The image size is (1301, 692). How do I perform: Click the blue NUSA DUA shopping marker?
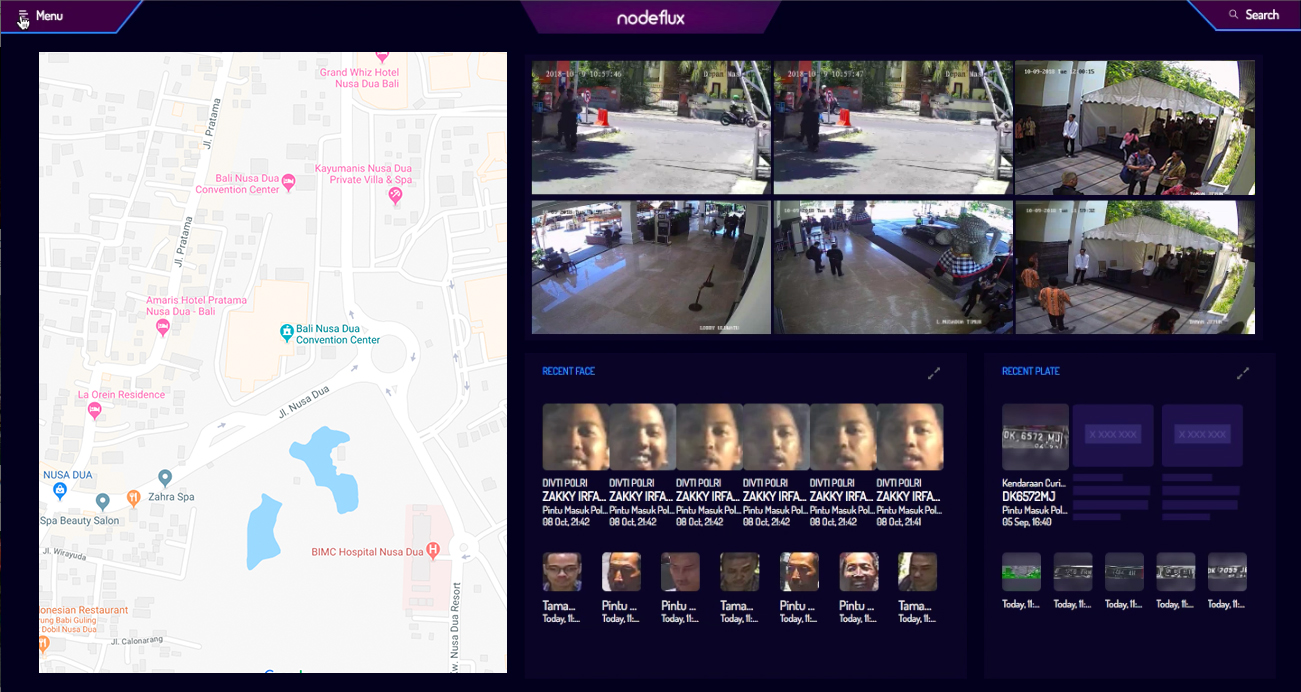click(x=59, y=490)
